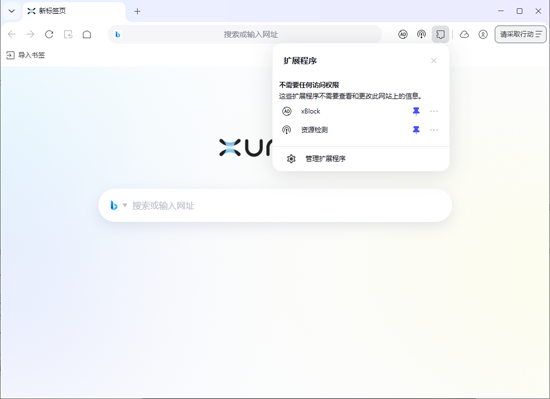Click the 资源检测 antenna icon in the list
This screenshot has width=550, height=399.
tap(287, 130)
